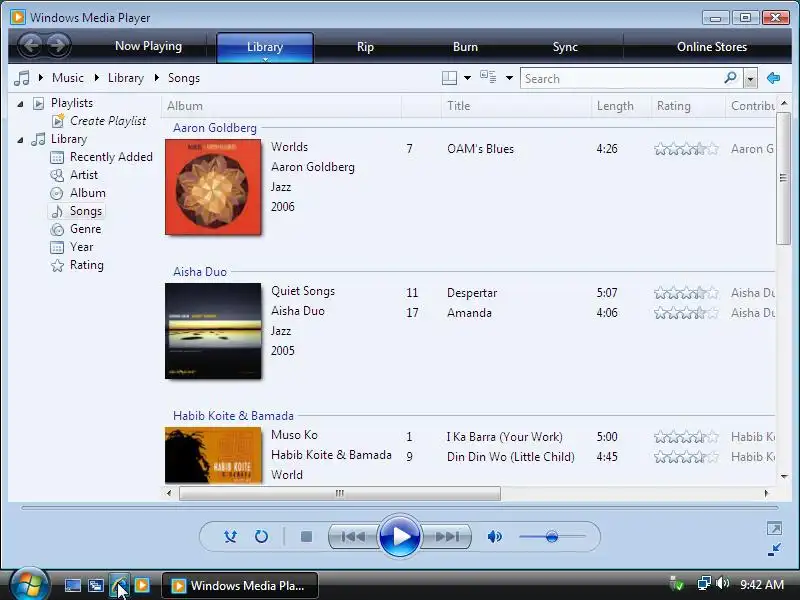Click the Stop button
Screen dimensions: 800x600
[306, 536]
